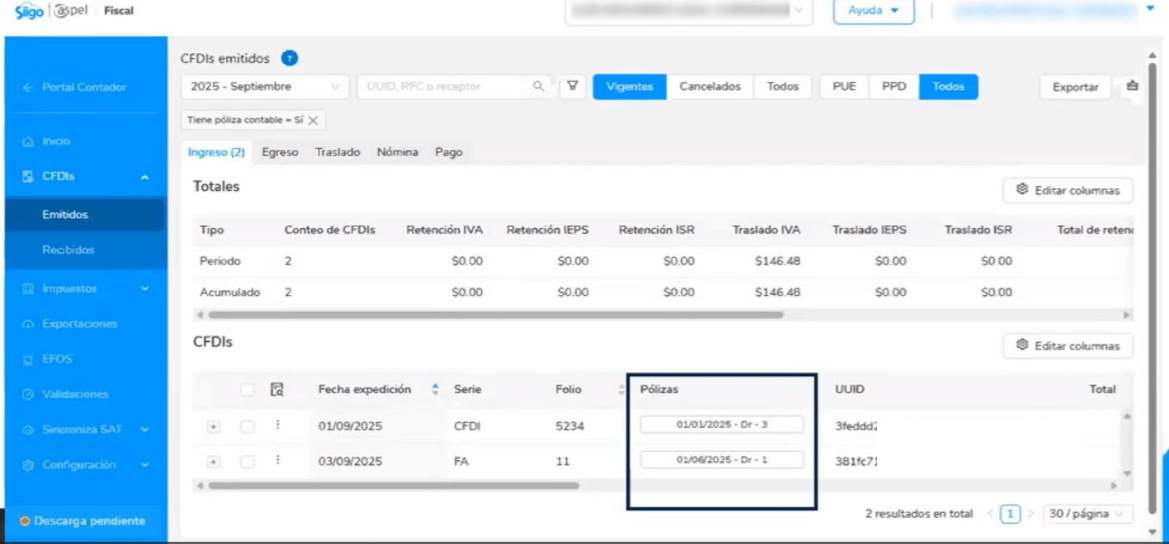Select the Todos status filter next to Cancelados
Screen dimensions: 1169x544
click(x=783, y=86)
